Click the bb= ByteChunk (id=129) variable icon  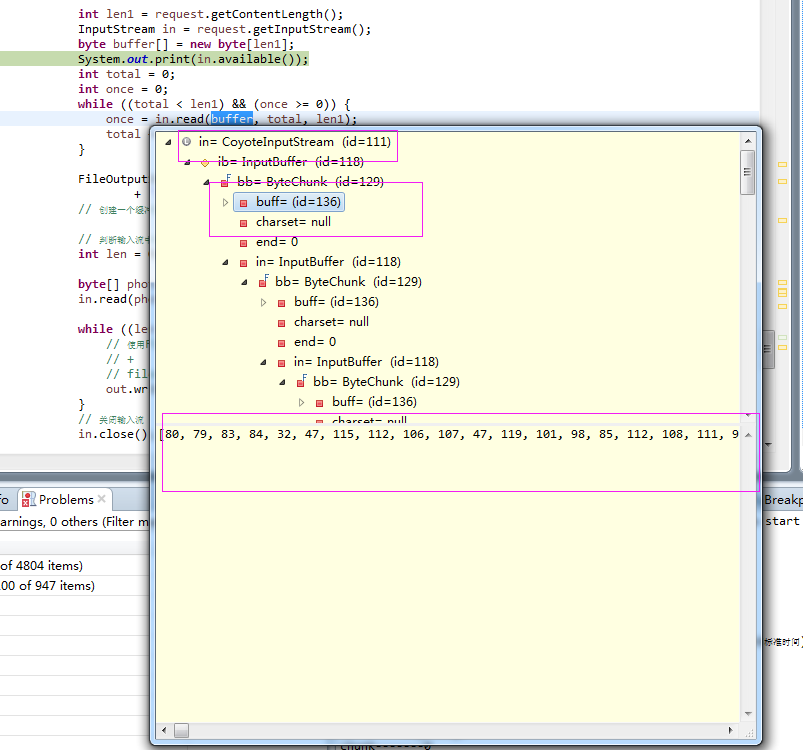point(226,182)
